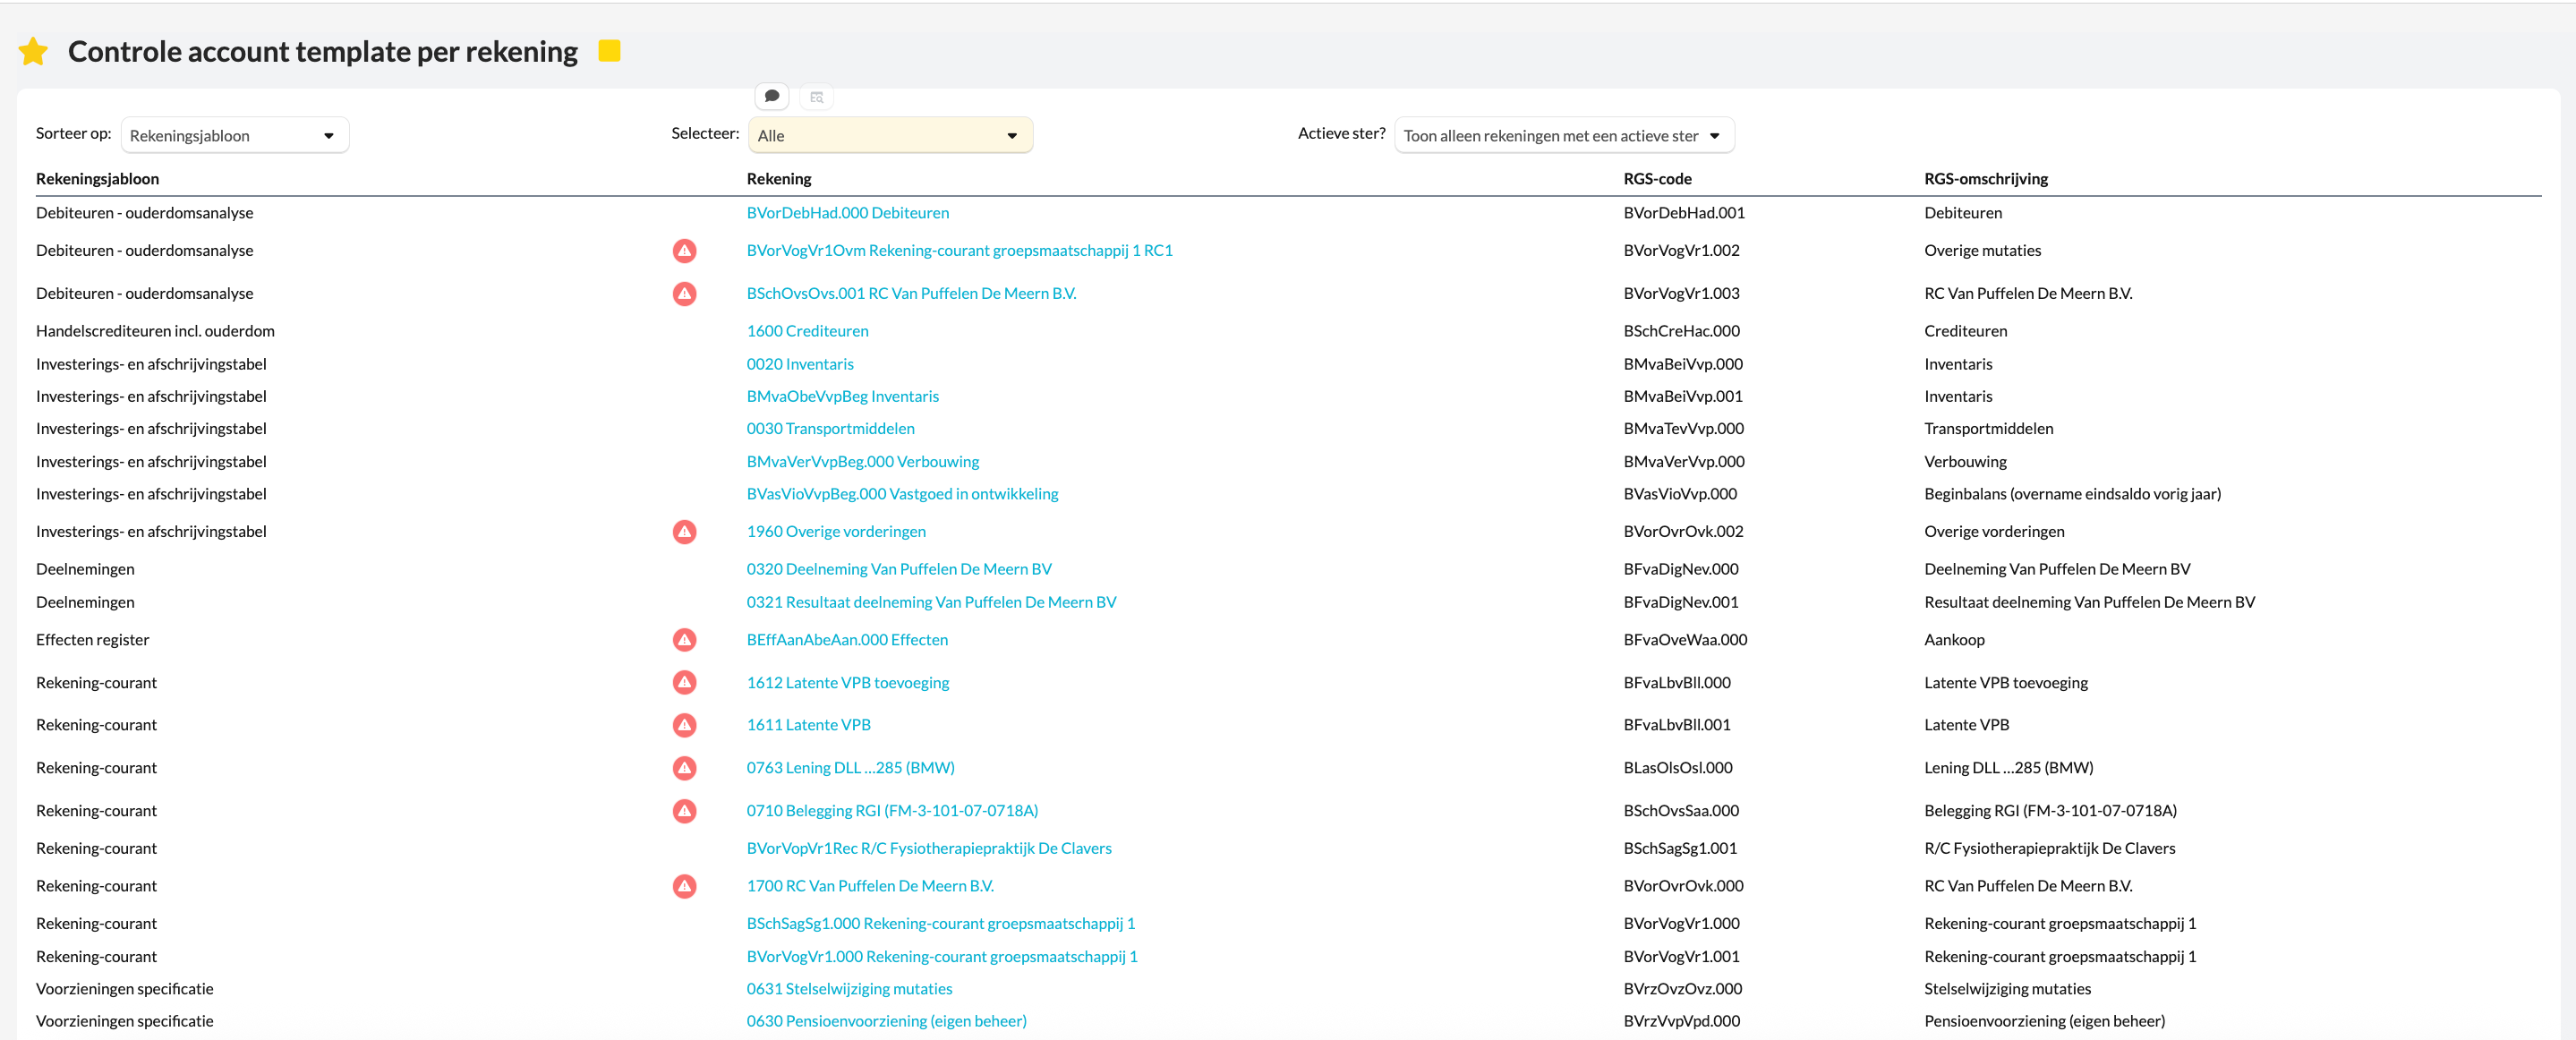The width and height of the screenshot is (2576, 1040).
Task: Click the yellow square next to page title
Action: click(609, 51)
